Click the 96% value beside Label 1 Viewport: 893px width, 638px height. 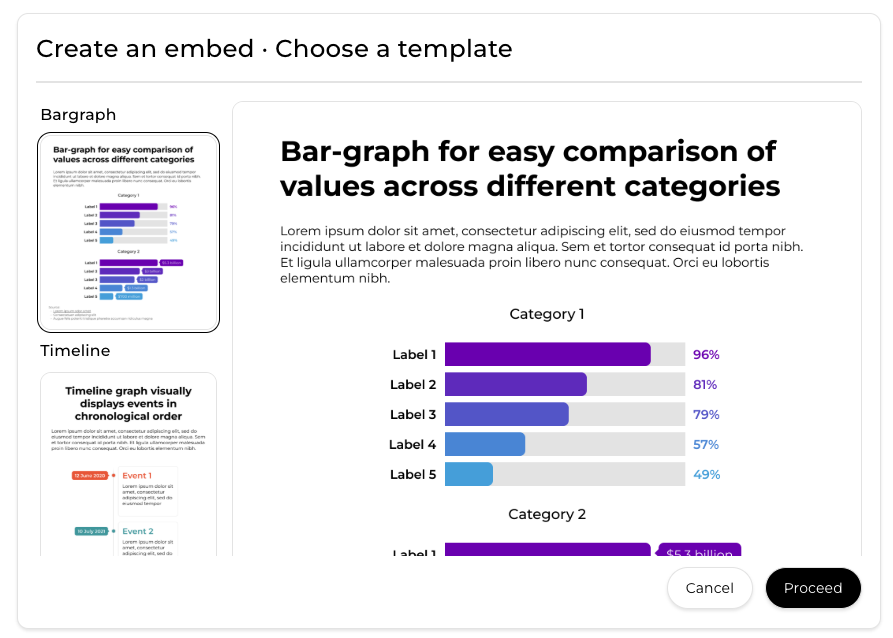(x=706, y=354)
